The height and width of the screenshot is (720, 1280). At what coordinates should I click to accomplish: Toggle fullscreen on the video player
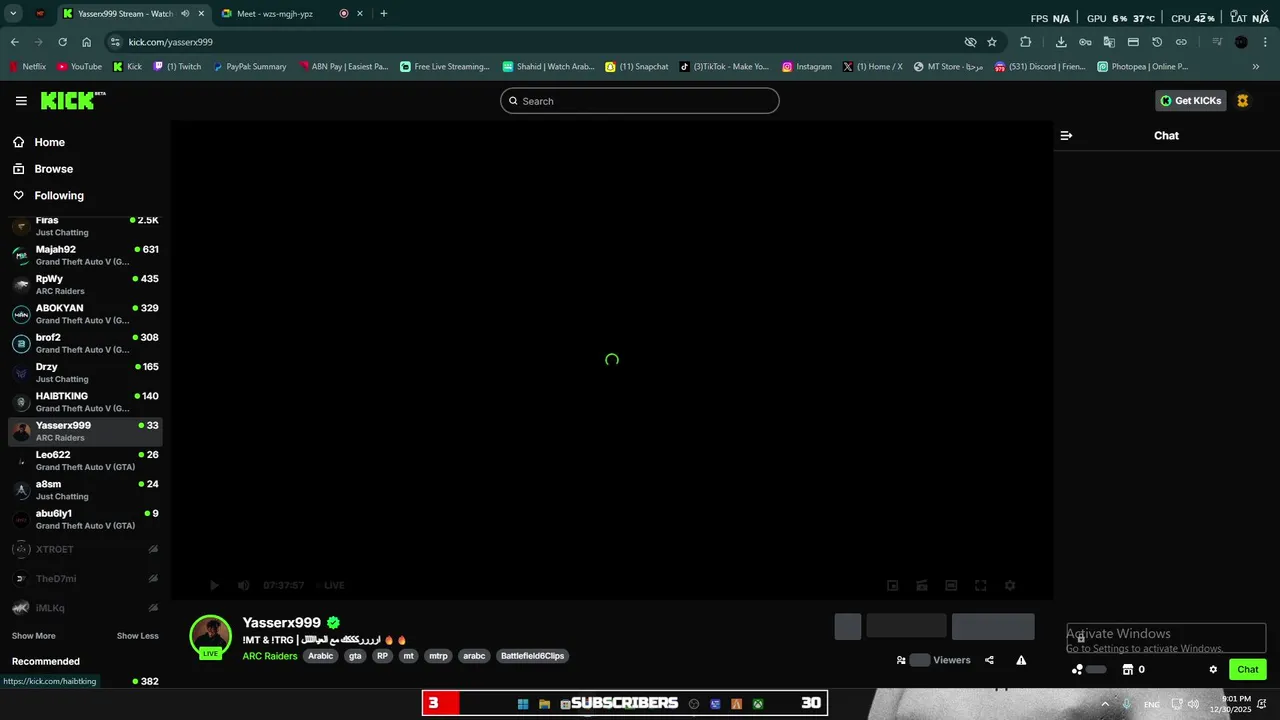pyautogui.click(x=981, y=585)
